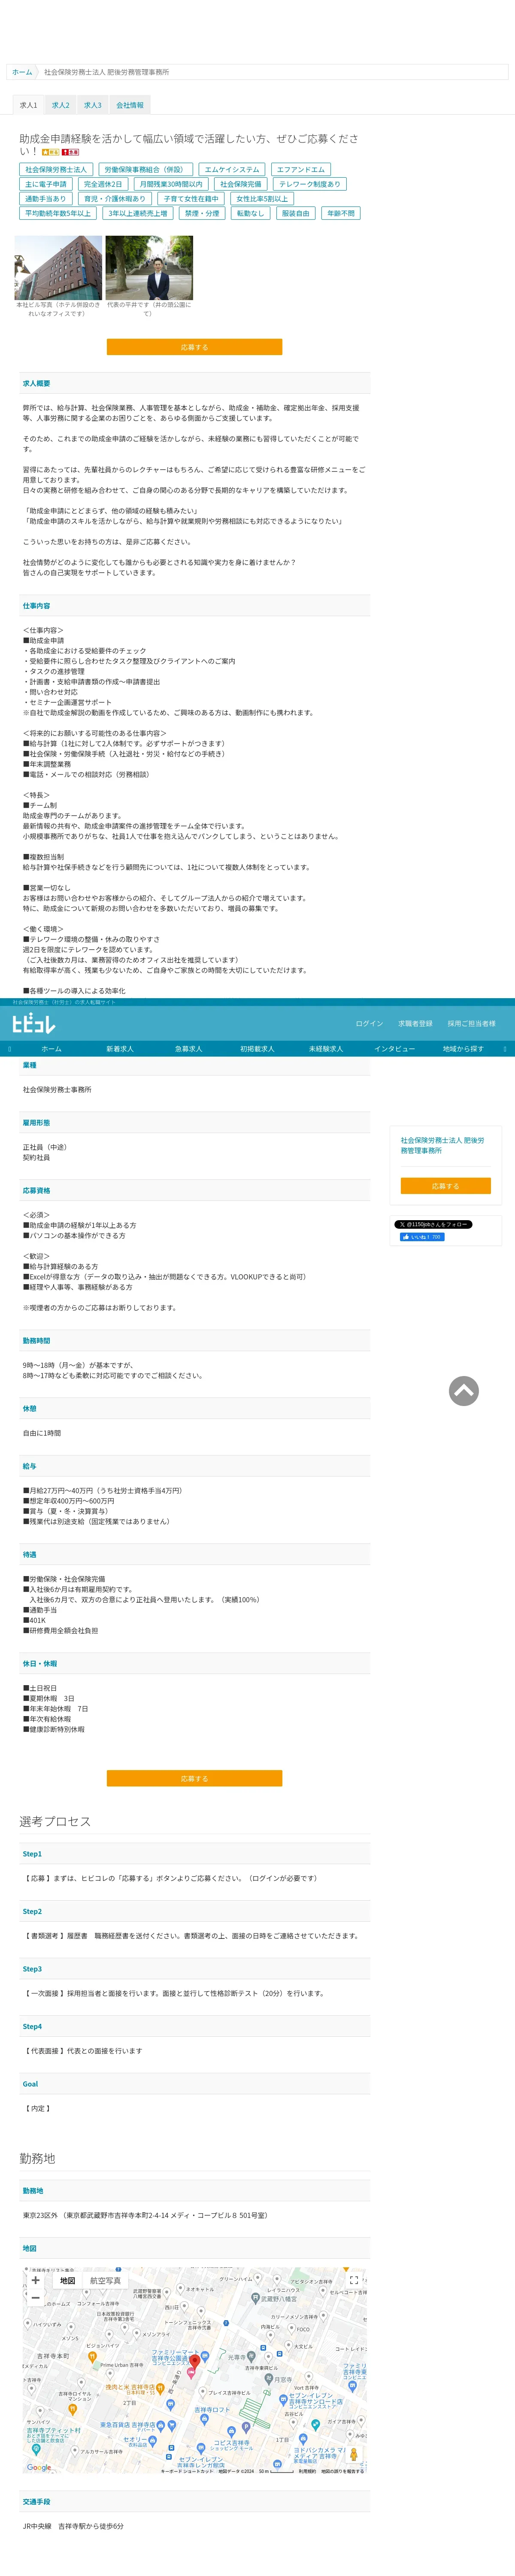Choose the 年齢不問 tag
The width and height of the screenshot is (515, 2576).
point(341,213)
